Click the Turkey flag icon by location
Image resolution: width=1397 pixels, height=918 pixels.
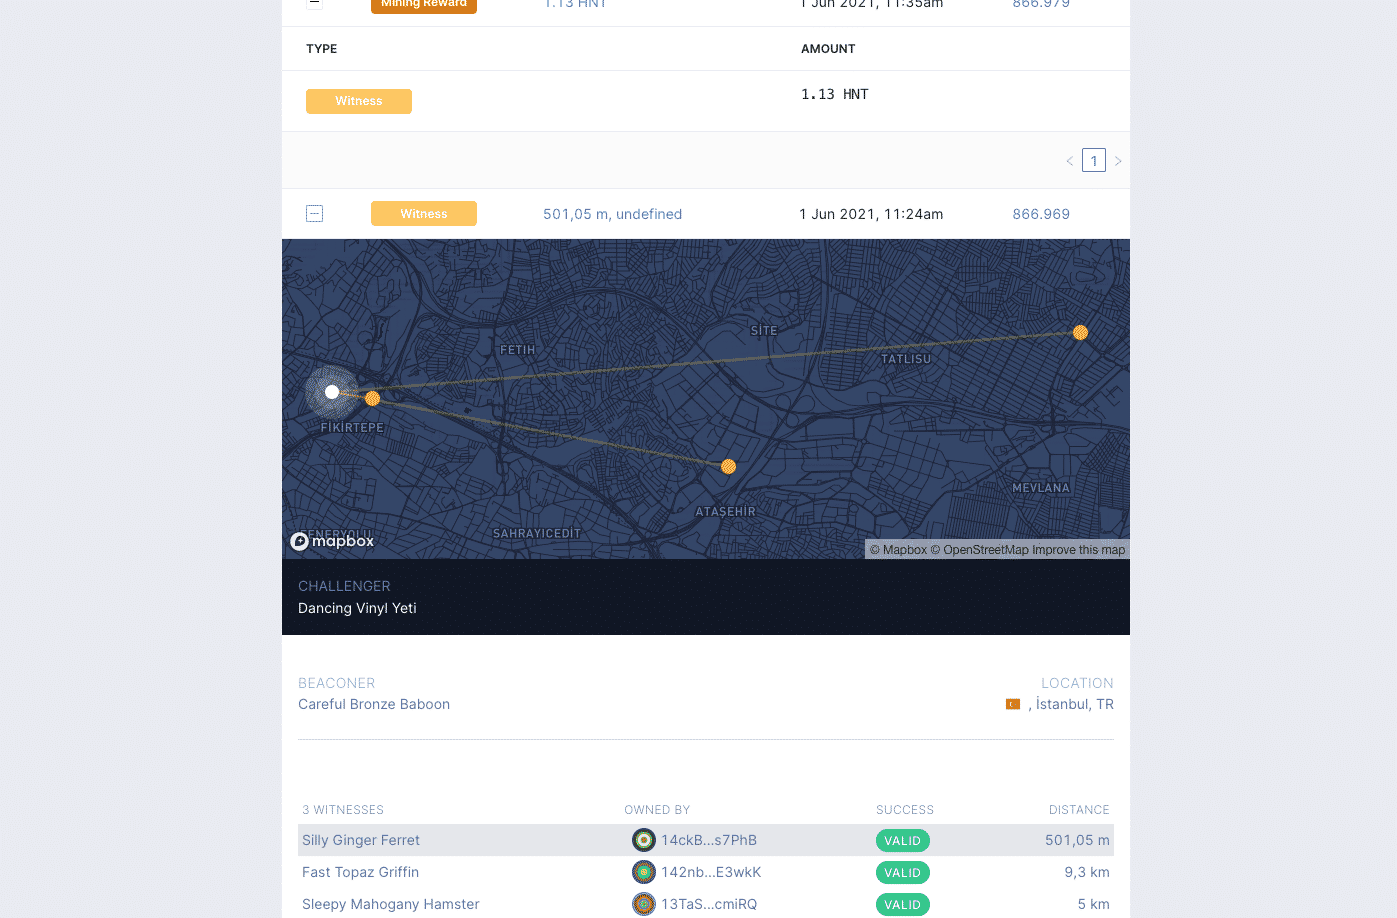(x=1013, y=705)
